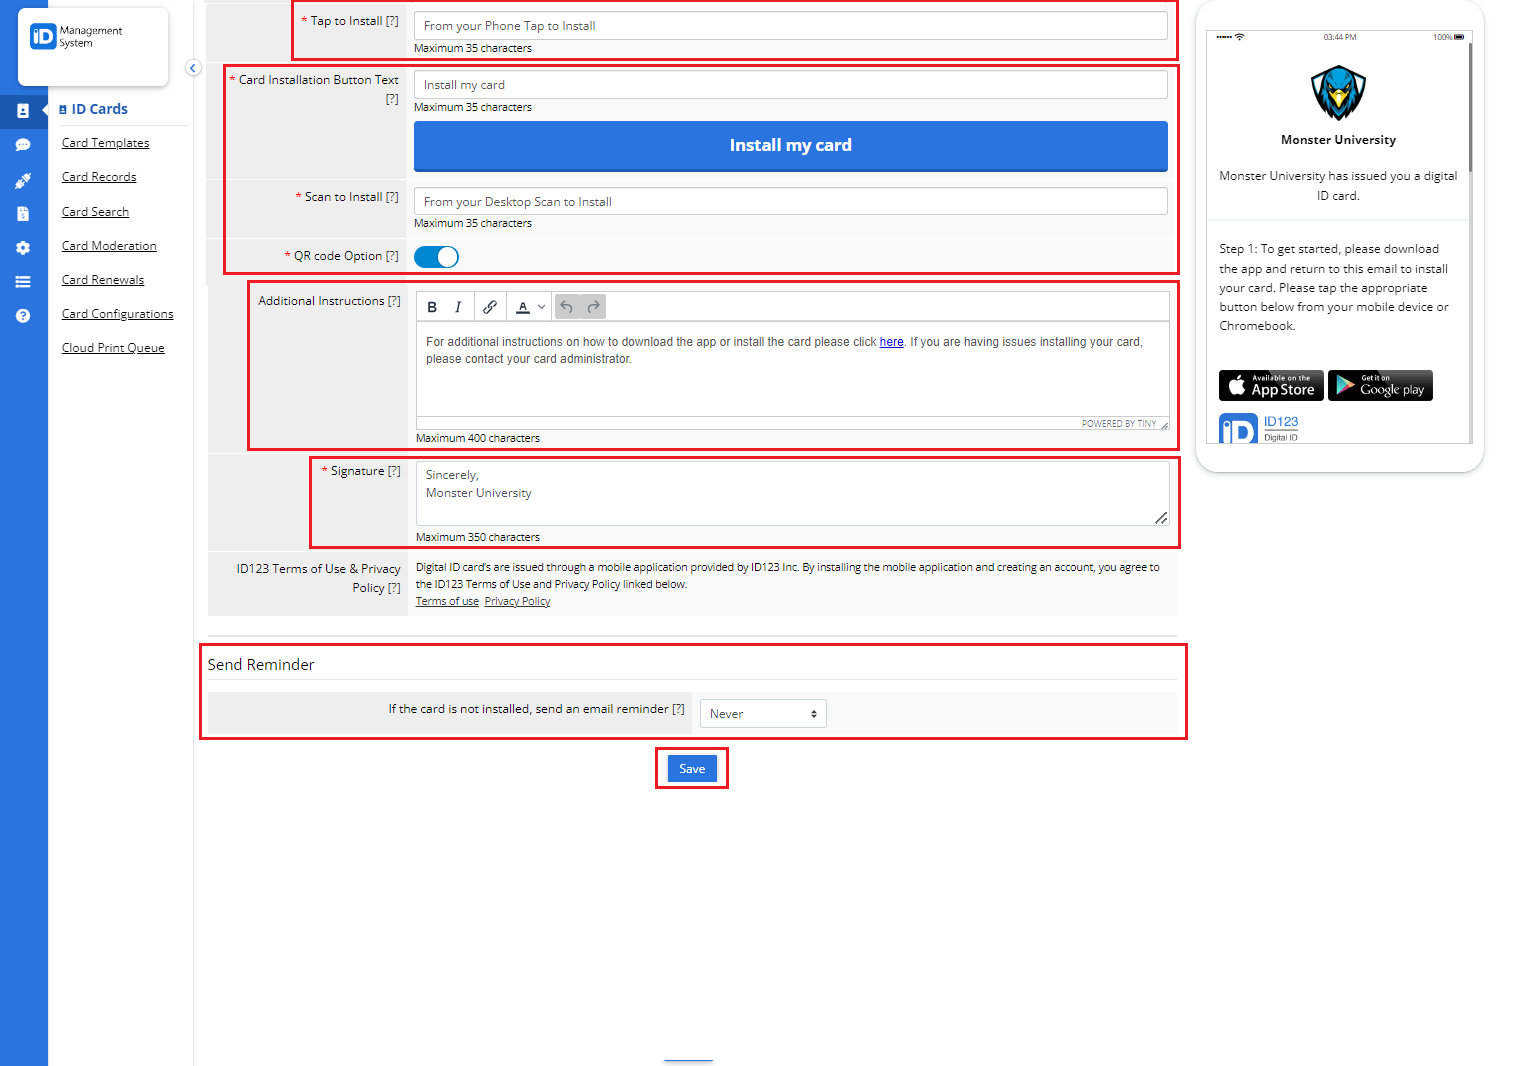Toggle italic in Additional Instructions editor
This screenshot has width=1525, height=1066.
pos(458,307)
